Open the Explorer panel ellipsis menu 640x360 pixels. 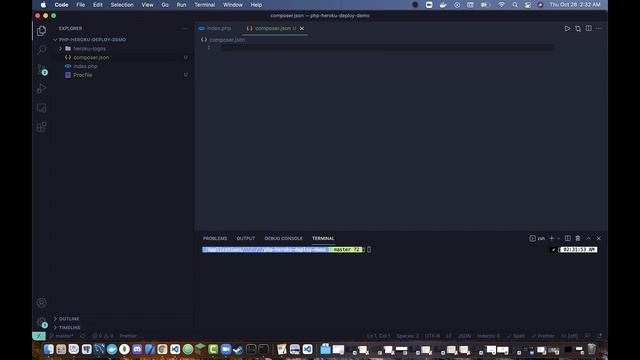click(x=184, y=29)
